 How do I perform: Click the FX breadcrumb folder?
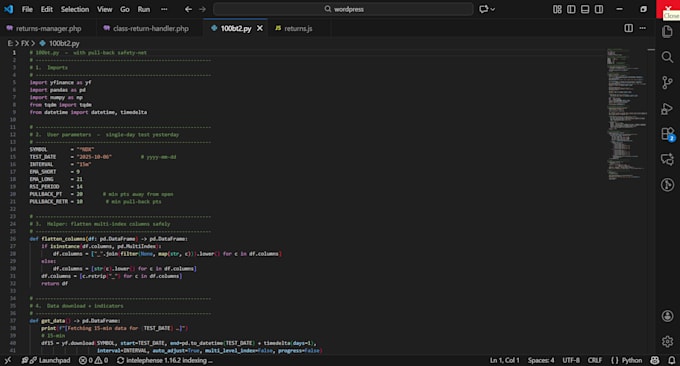click(x=25, y=43)
